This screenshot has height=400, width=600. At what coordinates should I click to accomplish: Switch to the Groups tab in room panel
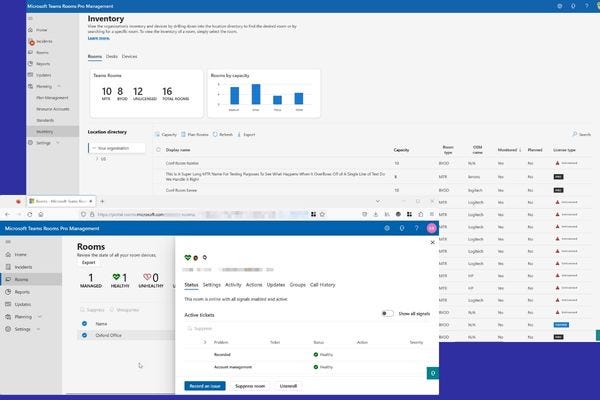point(298,285)
